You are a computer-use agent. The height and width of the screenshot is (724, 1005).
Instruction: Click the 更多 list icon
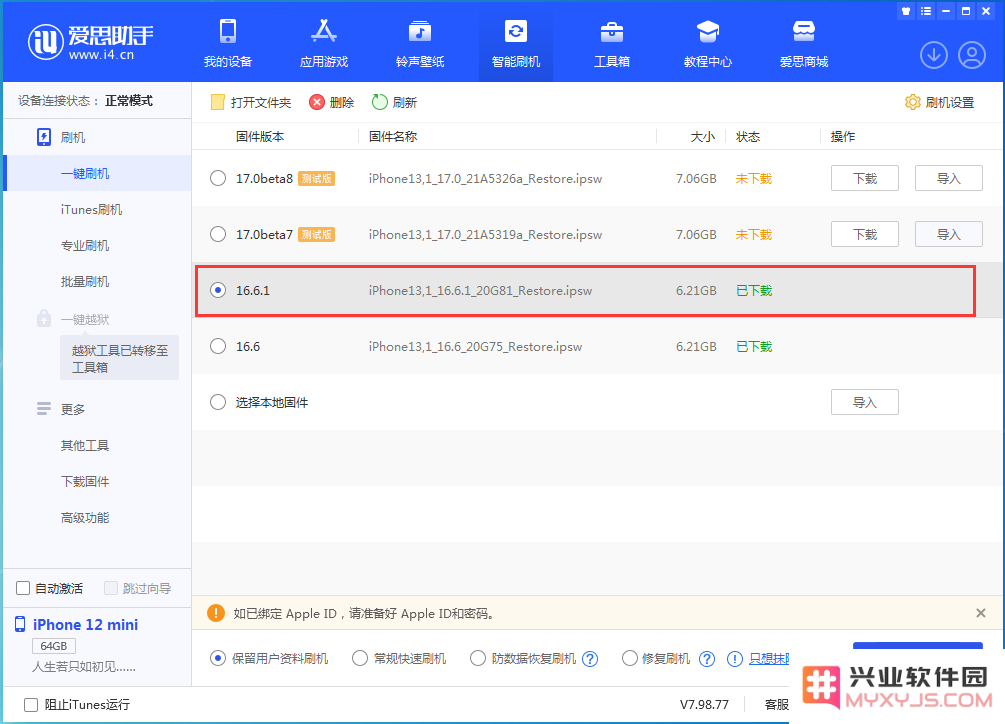pyautogui.click(x=44, y=409)
